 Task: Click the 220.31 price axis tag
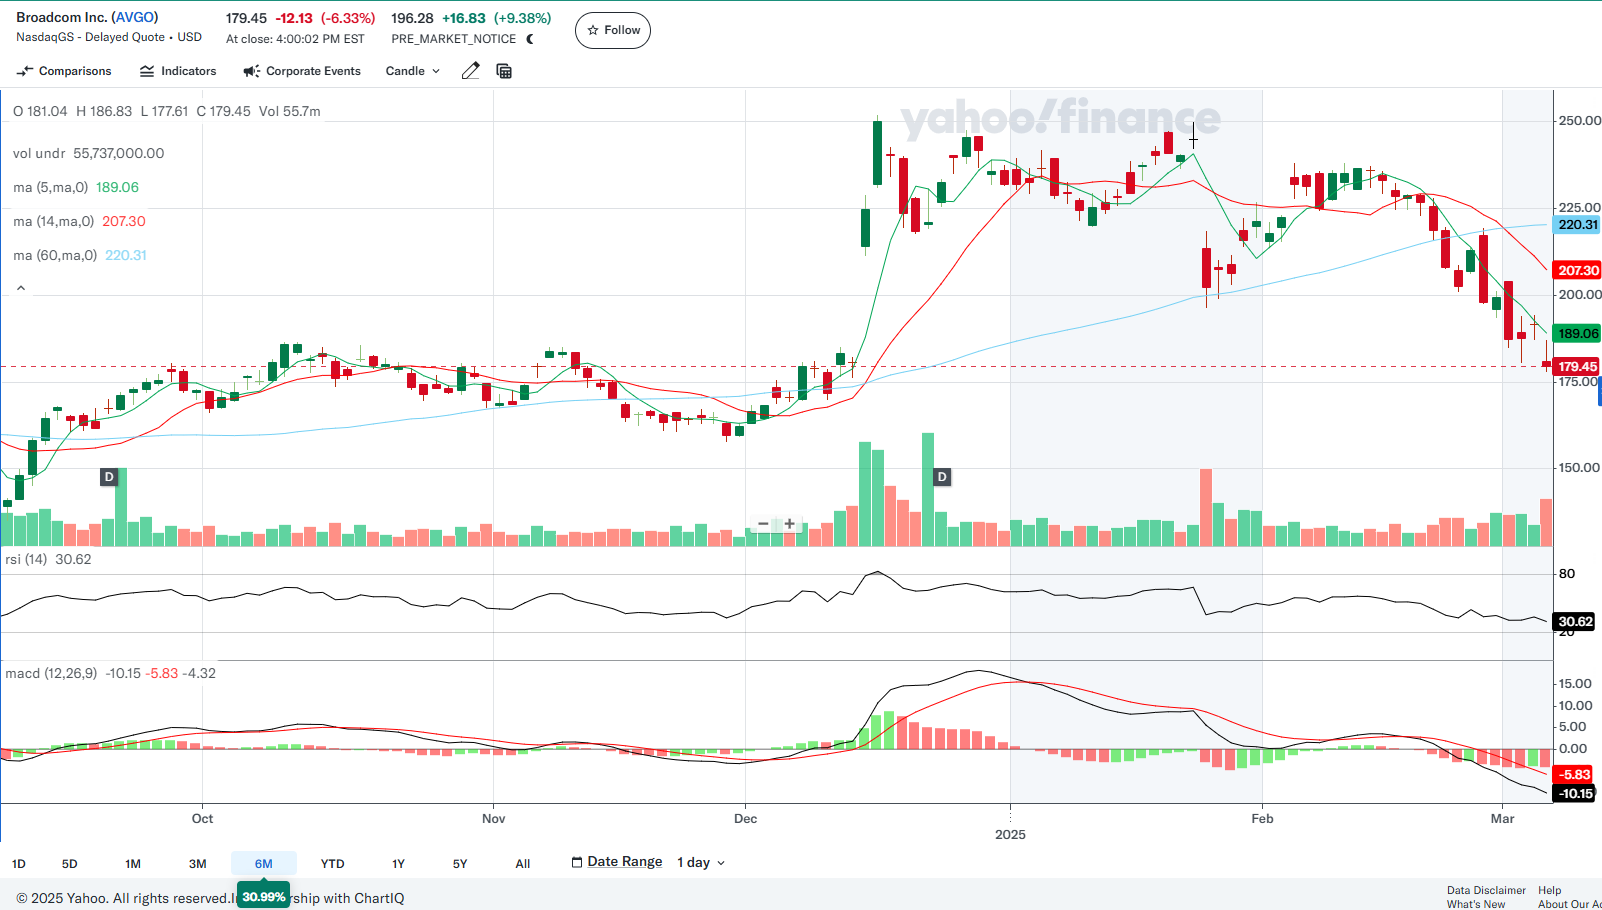[x=1577, y=225]
